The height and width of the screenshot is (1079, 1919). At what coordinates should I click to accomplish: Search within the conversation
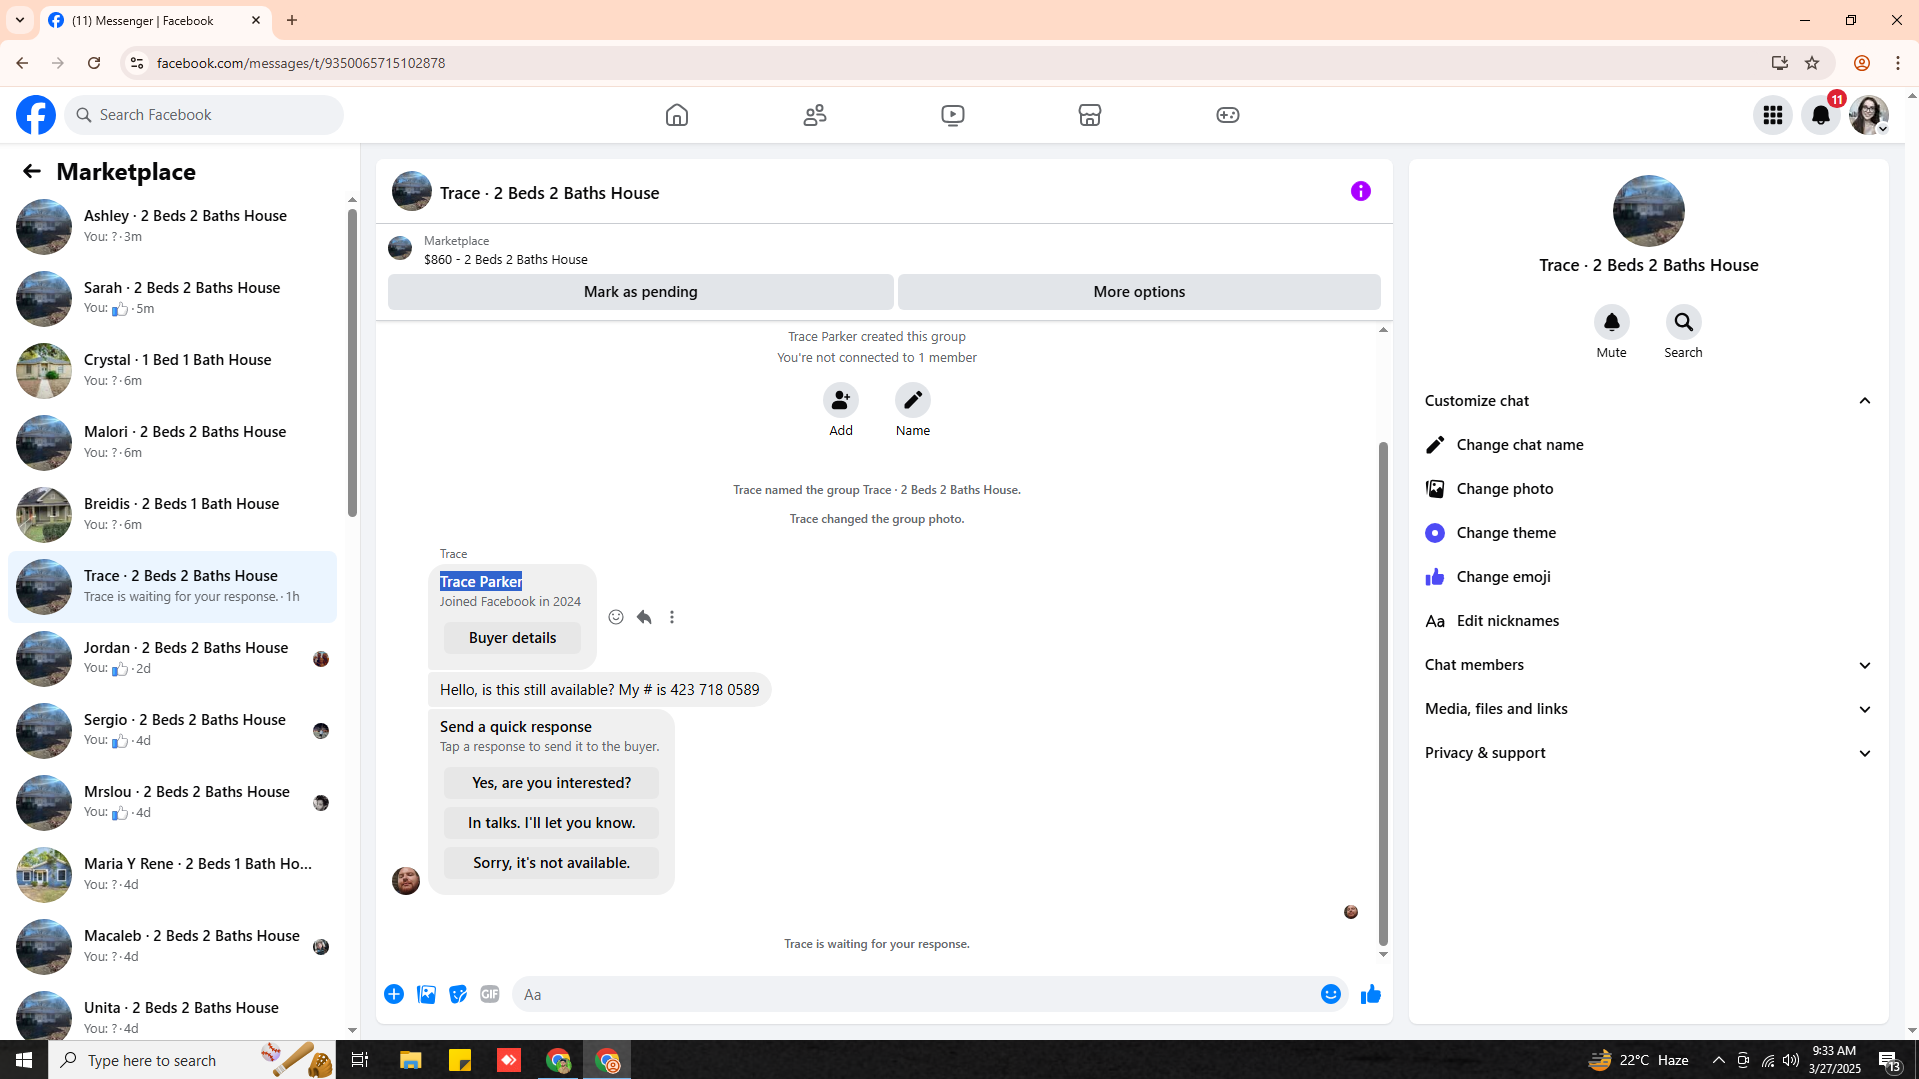[x=1684, y=322]
